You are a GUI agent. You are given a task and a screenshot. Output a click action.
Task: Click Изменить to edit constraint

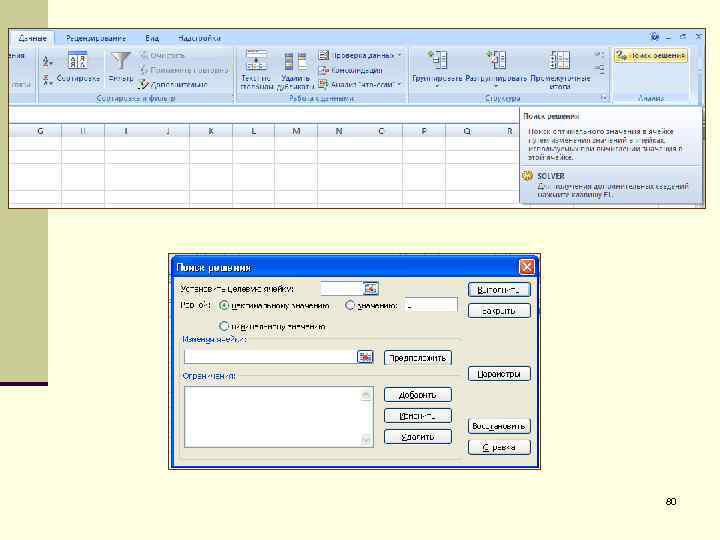[x=418, y=416]
